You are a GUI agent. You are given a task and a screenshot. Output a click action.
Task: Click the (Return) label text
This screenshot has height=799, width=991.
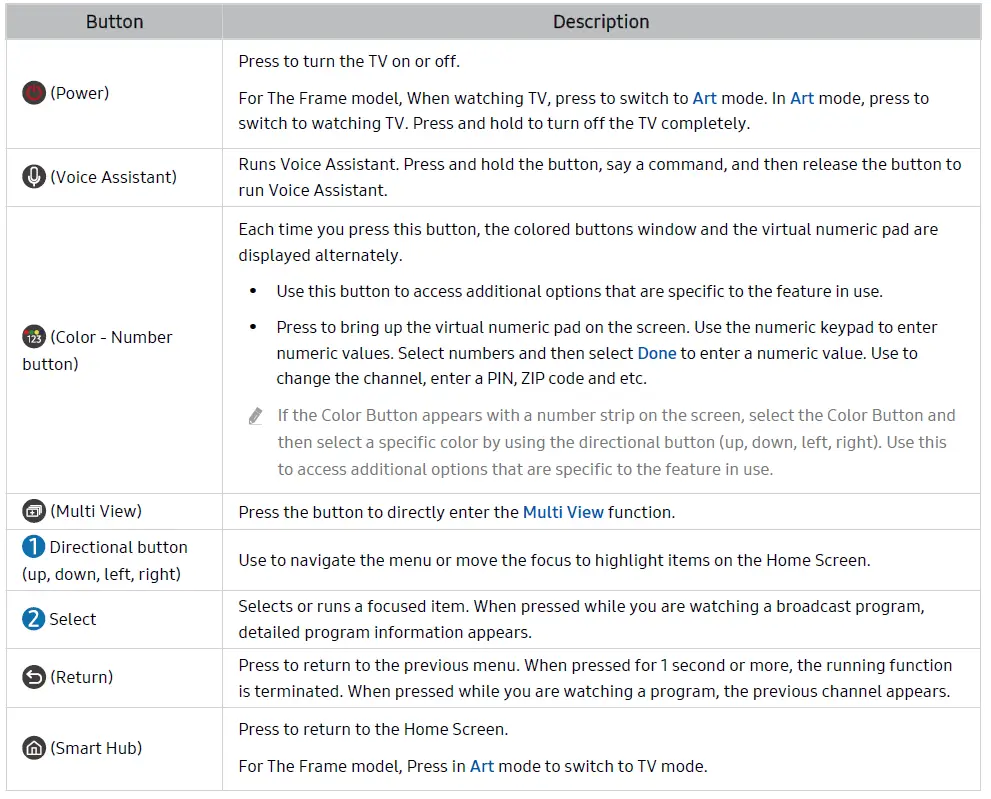click(x=82, y=677)
